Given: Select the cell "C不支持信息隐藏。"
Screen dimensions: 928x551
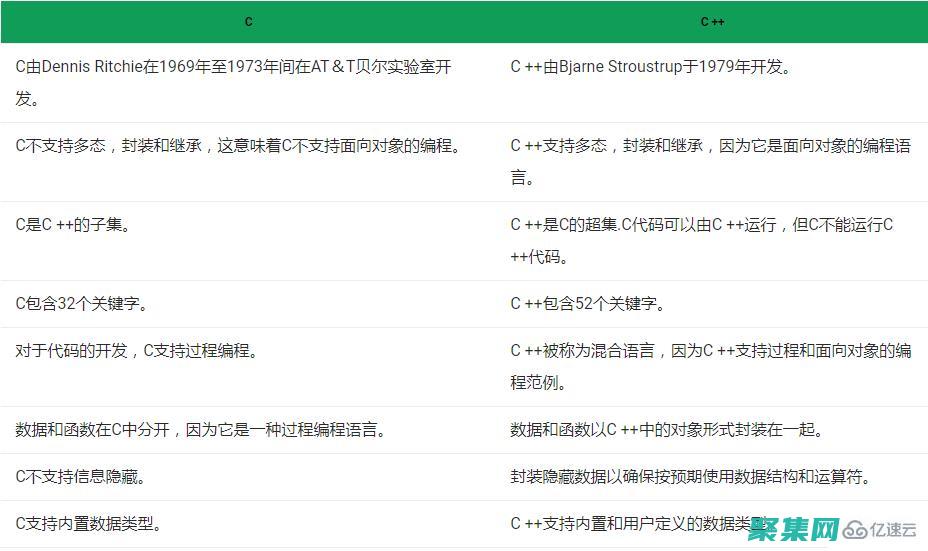Looking at the screenshot, I should [81, 477].
